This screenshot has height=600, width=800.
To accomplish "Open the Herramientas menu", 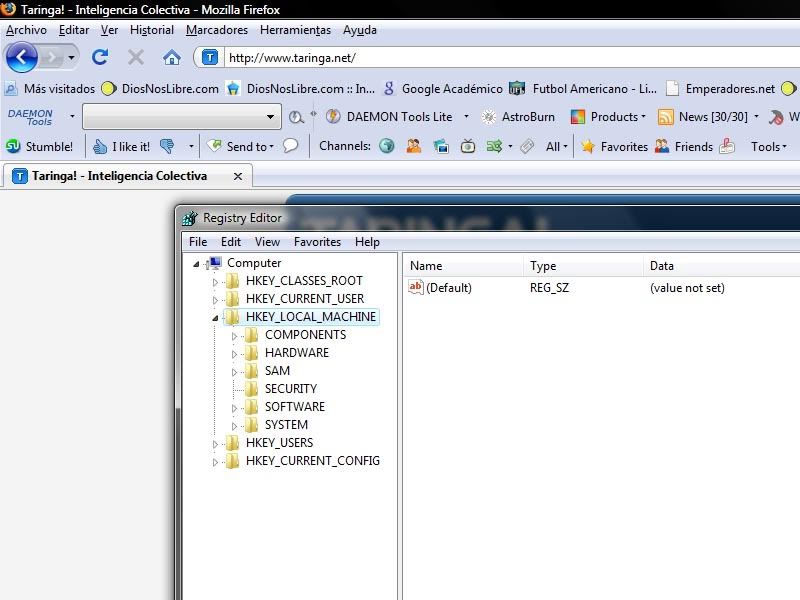I will (295, 30).
